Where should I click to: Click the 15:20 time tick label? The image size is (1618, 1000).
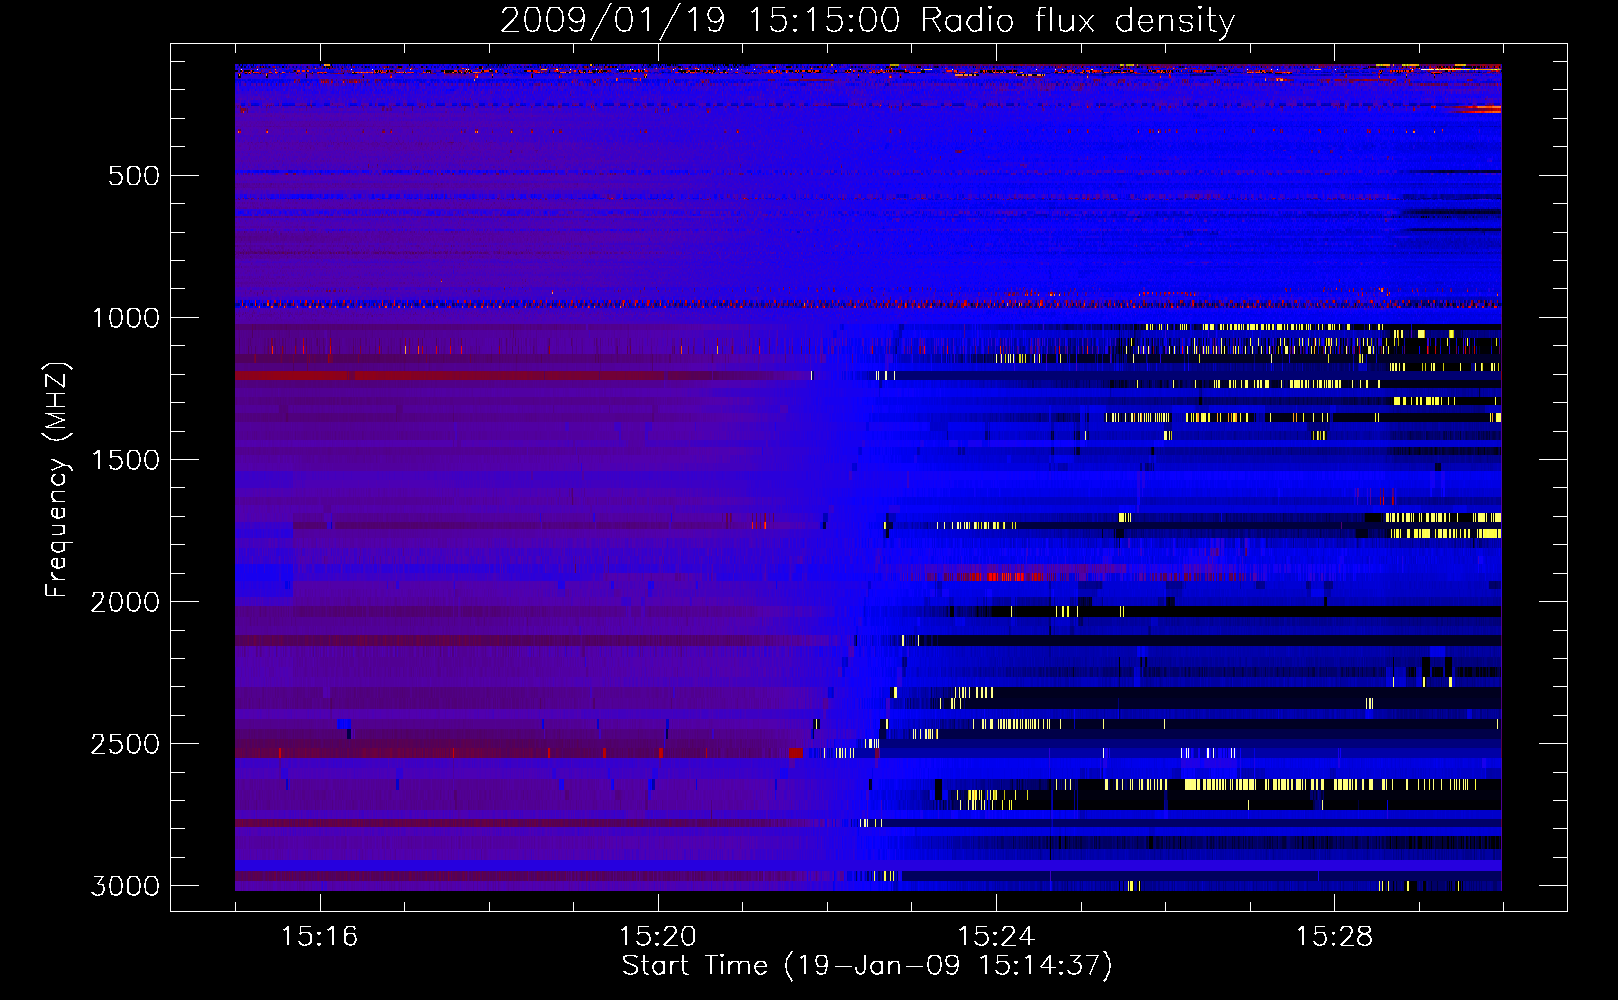[x=657, y=936]
